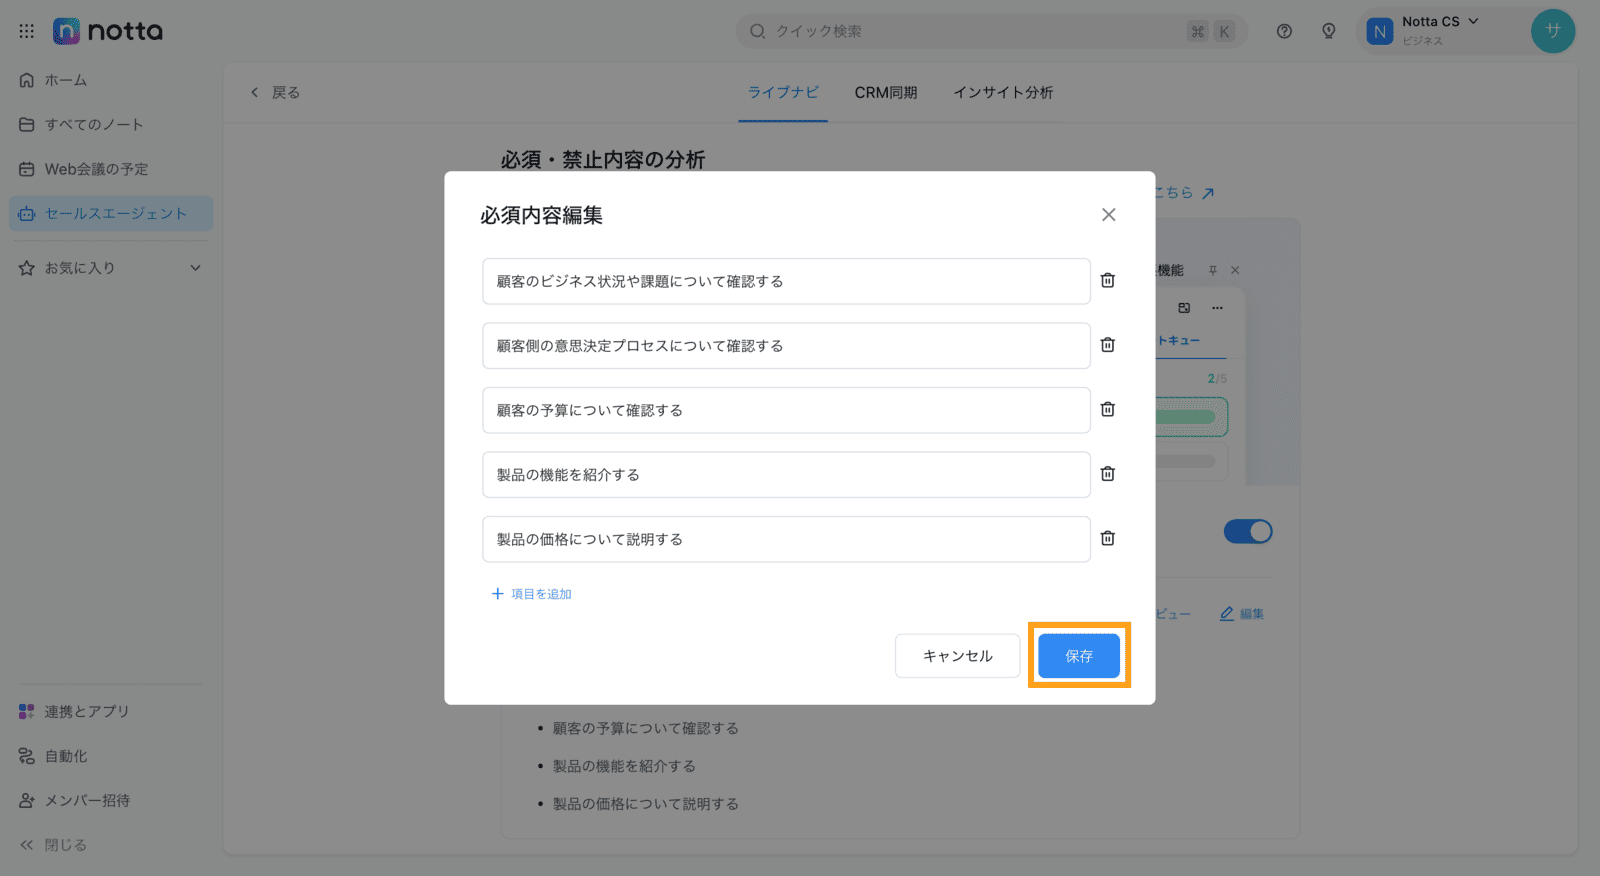
Task: Delete the 製品の価格について説明する item
Action: pos(1108,539)
